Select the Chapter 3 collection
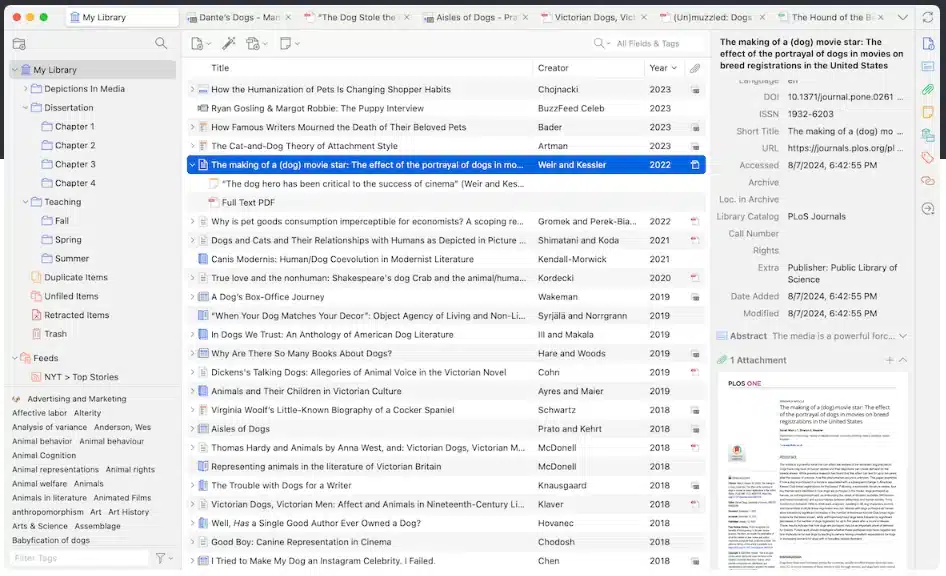Screen dimensions: 946x576 (x=75, y=164)
